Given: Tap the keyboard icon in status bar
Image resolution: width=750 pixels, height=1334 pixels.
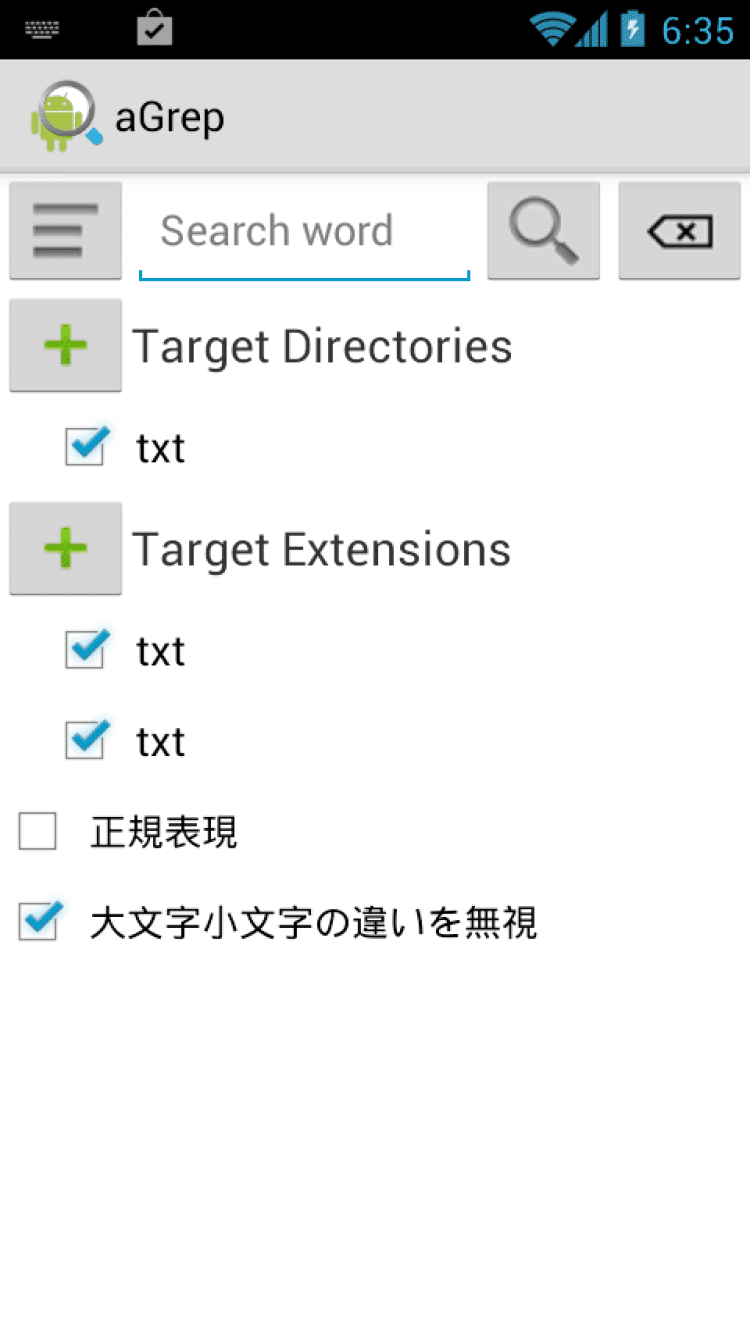Looking at the screenshot, I should point(42,29).
